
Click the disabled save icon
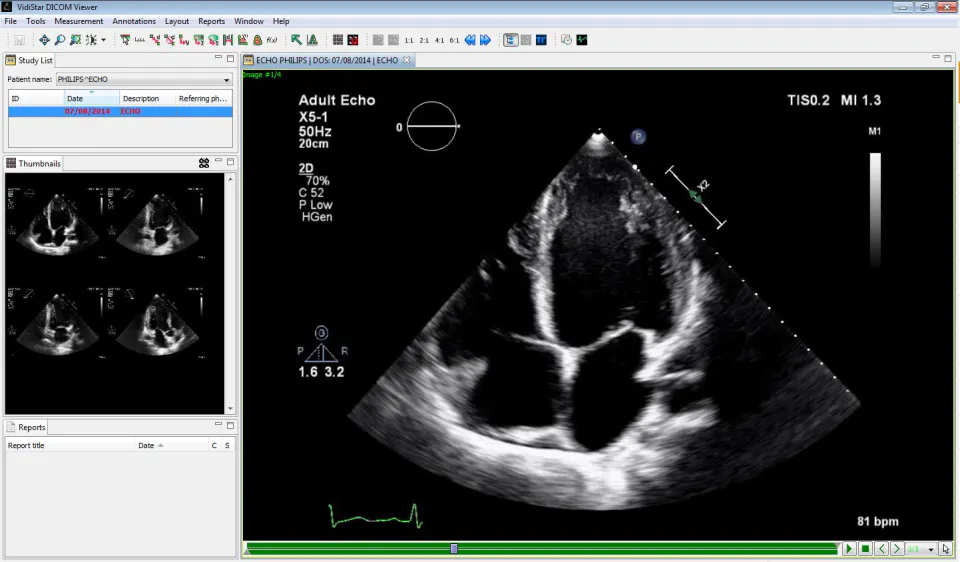pyautogui.click(x=20, y=40)
